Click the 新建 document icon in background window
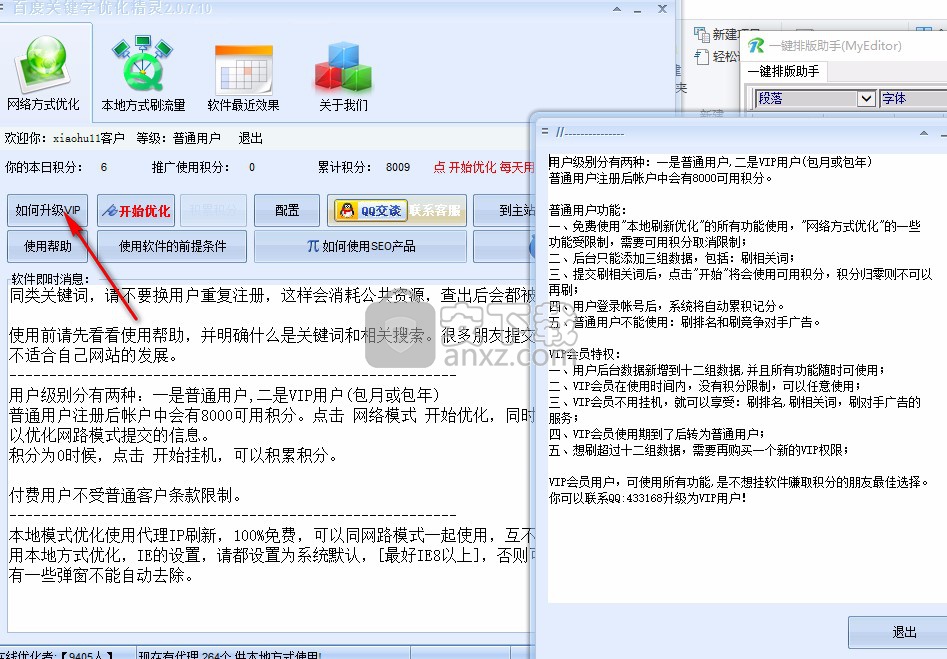947x659 pixels. pyautogui.click(x=701, y=34)
